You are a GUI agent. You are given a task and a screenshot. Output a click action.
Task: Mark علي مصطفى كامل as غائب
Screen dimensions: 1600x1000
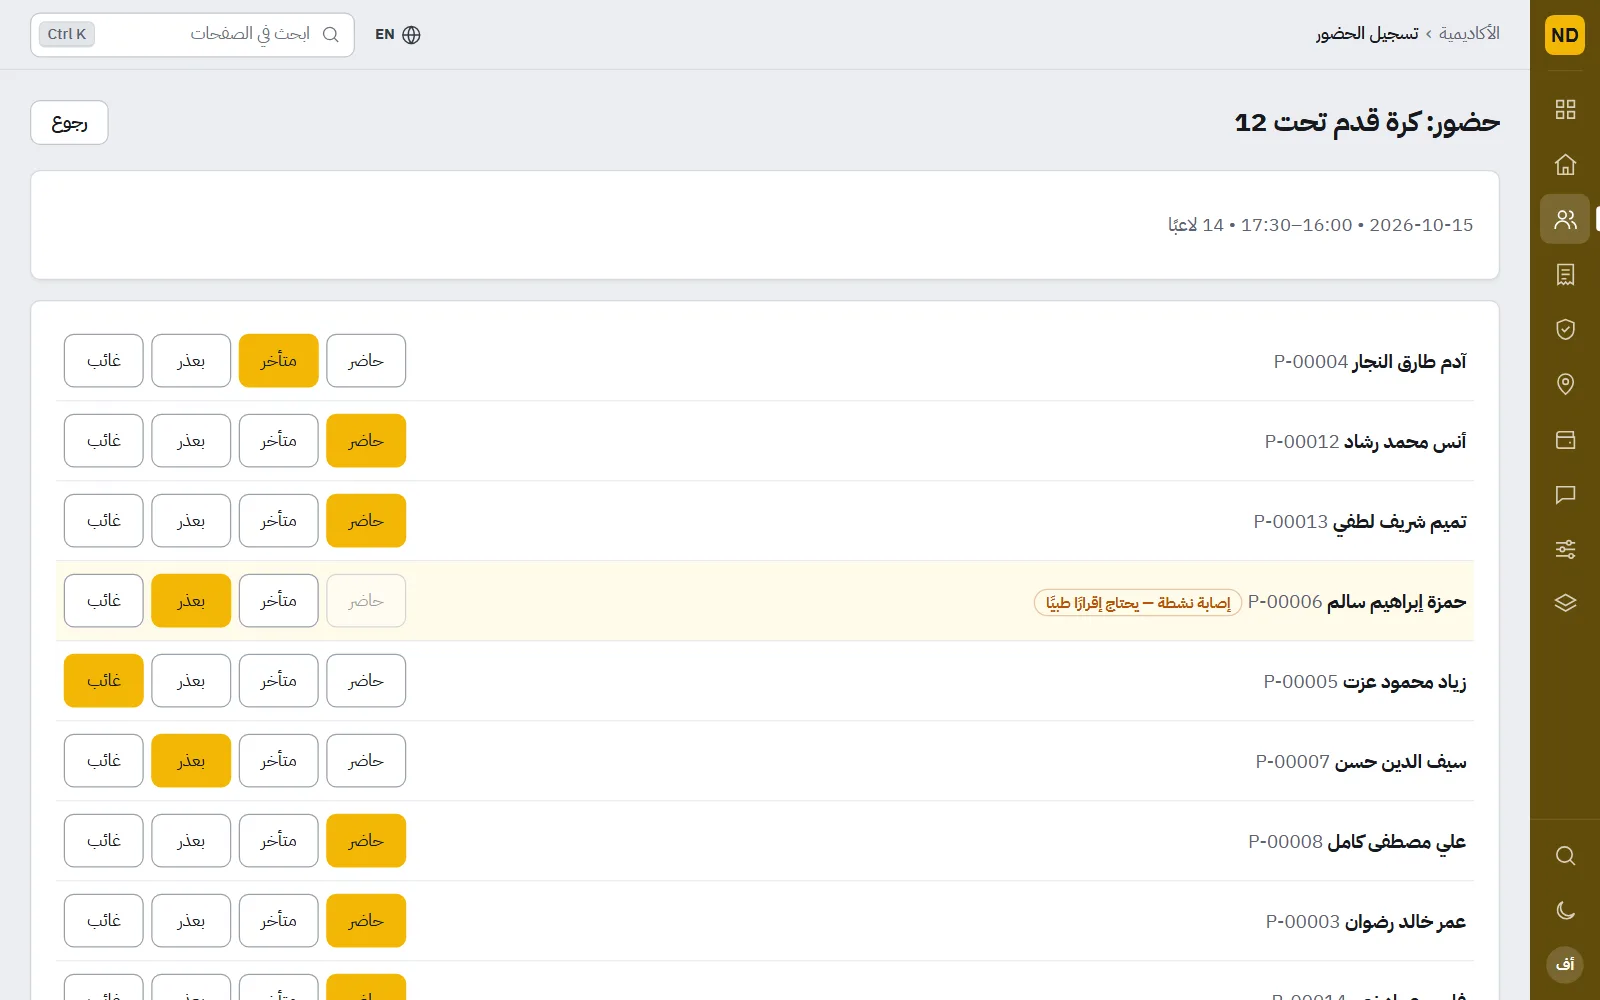(x=104, y=841)
